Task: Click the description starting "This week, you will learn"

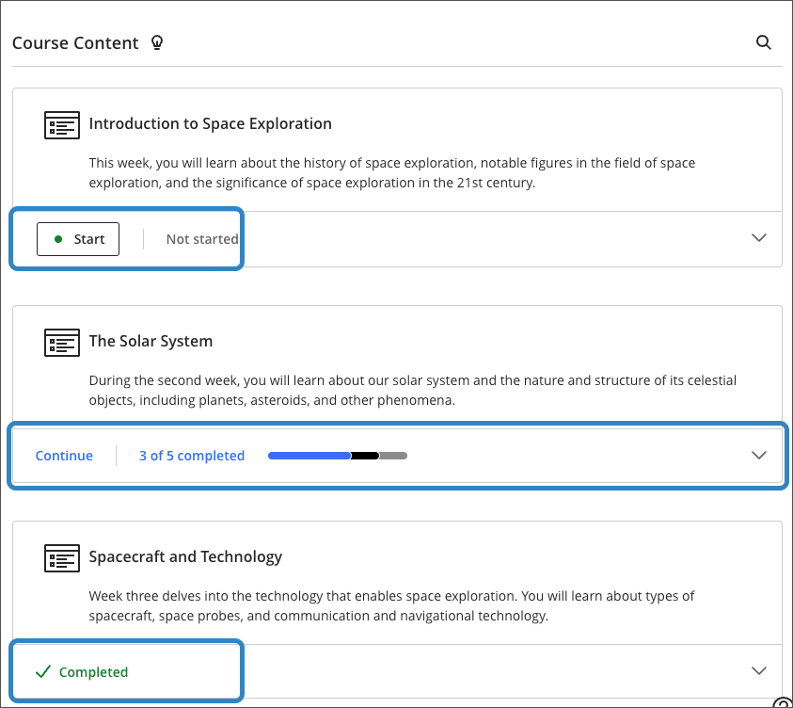Action: coord(391,172)
